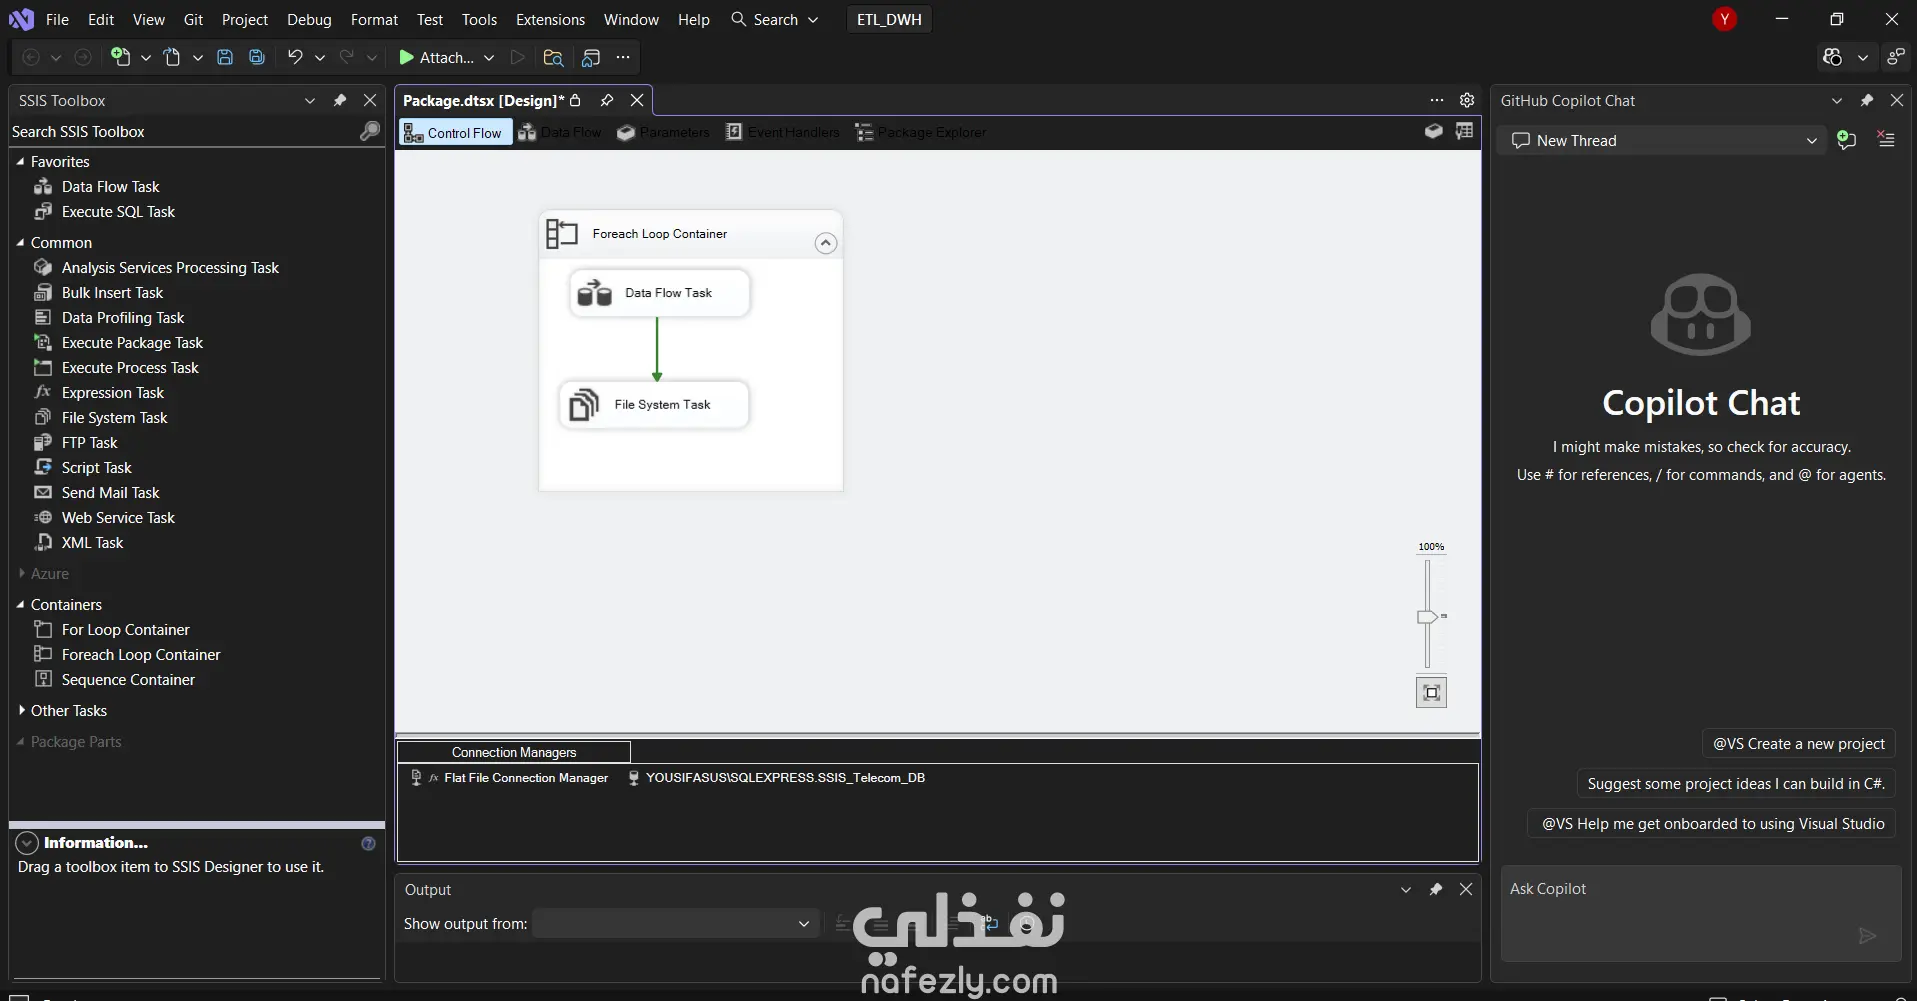Click 'Suggest some project ideas' suggestion

1736,784
